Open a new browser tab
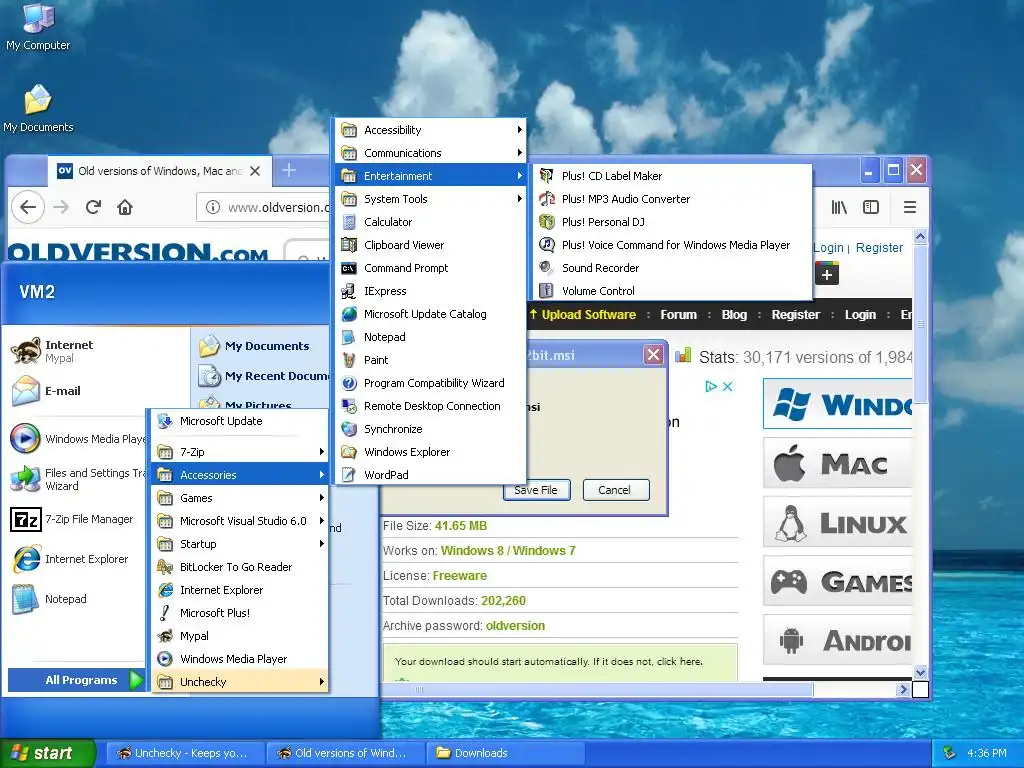This screenshot has height=768, width=1024. (289, 170)
